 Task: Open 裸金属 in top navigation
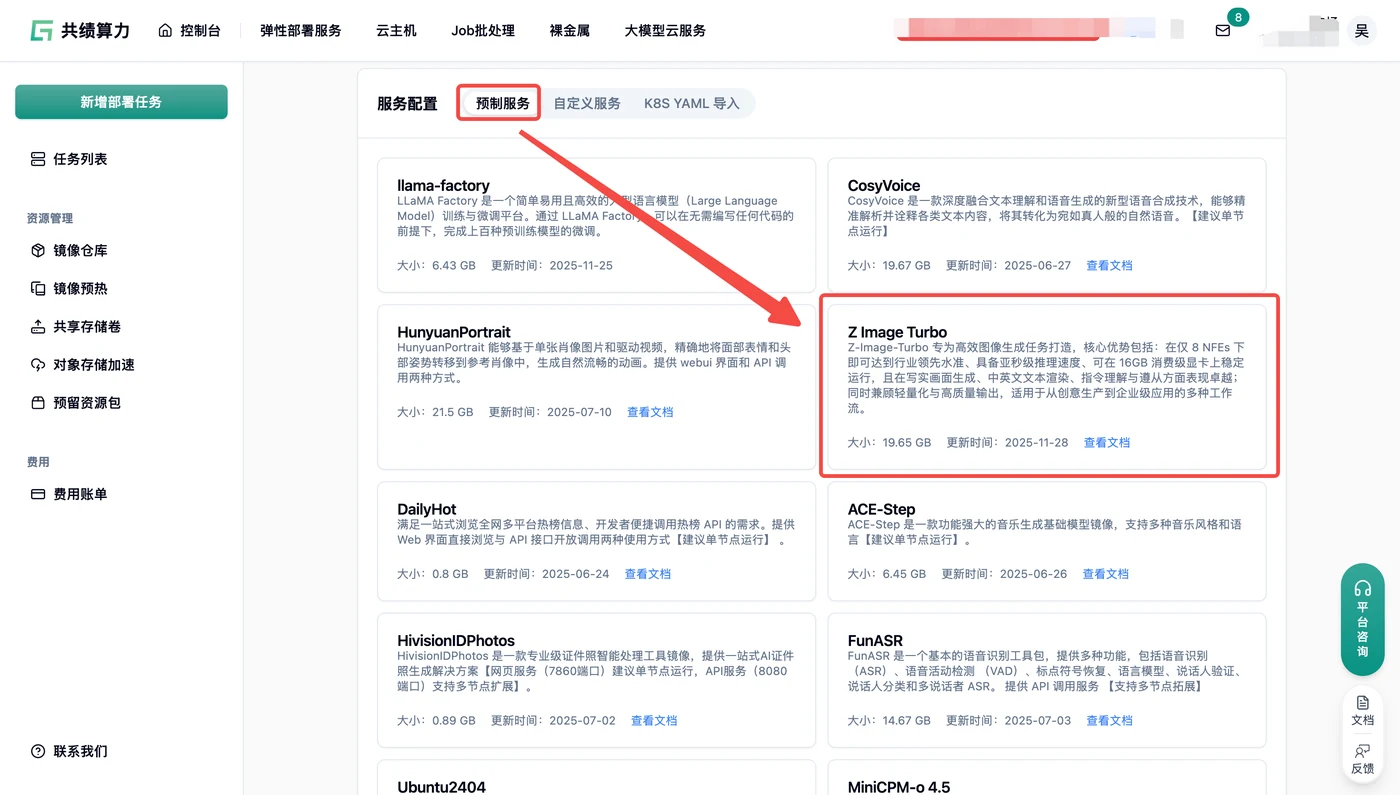point(570,30)
